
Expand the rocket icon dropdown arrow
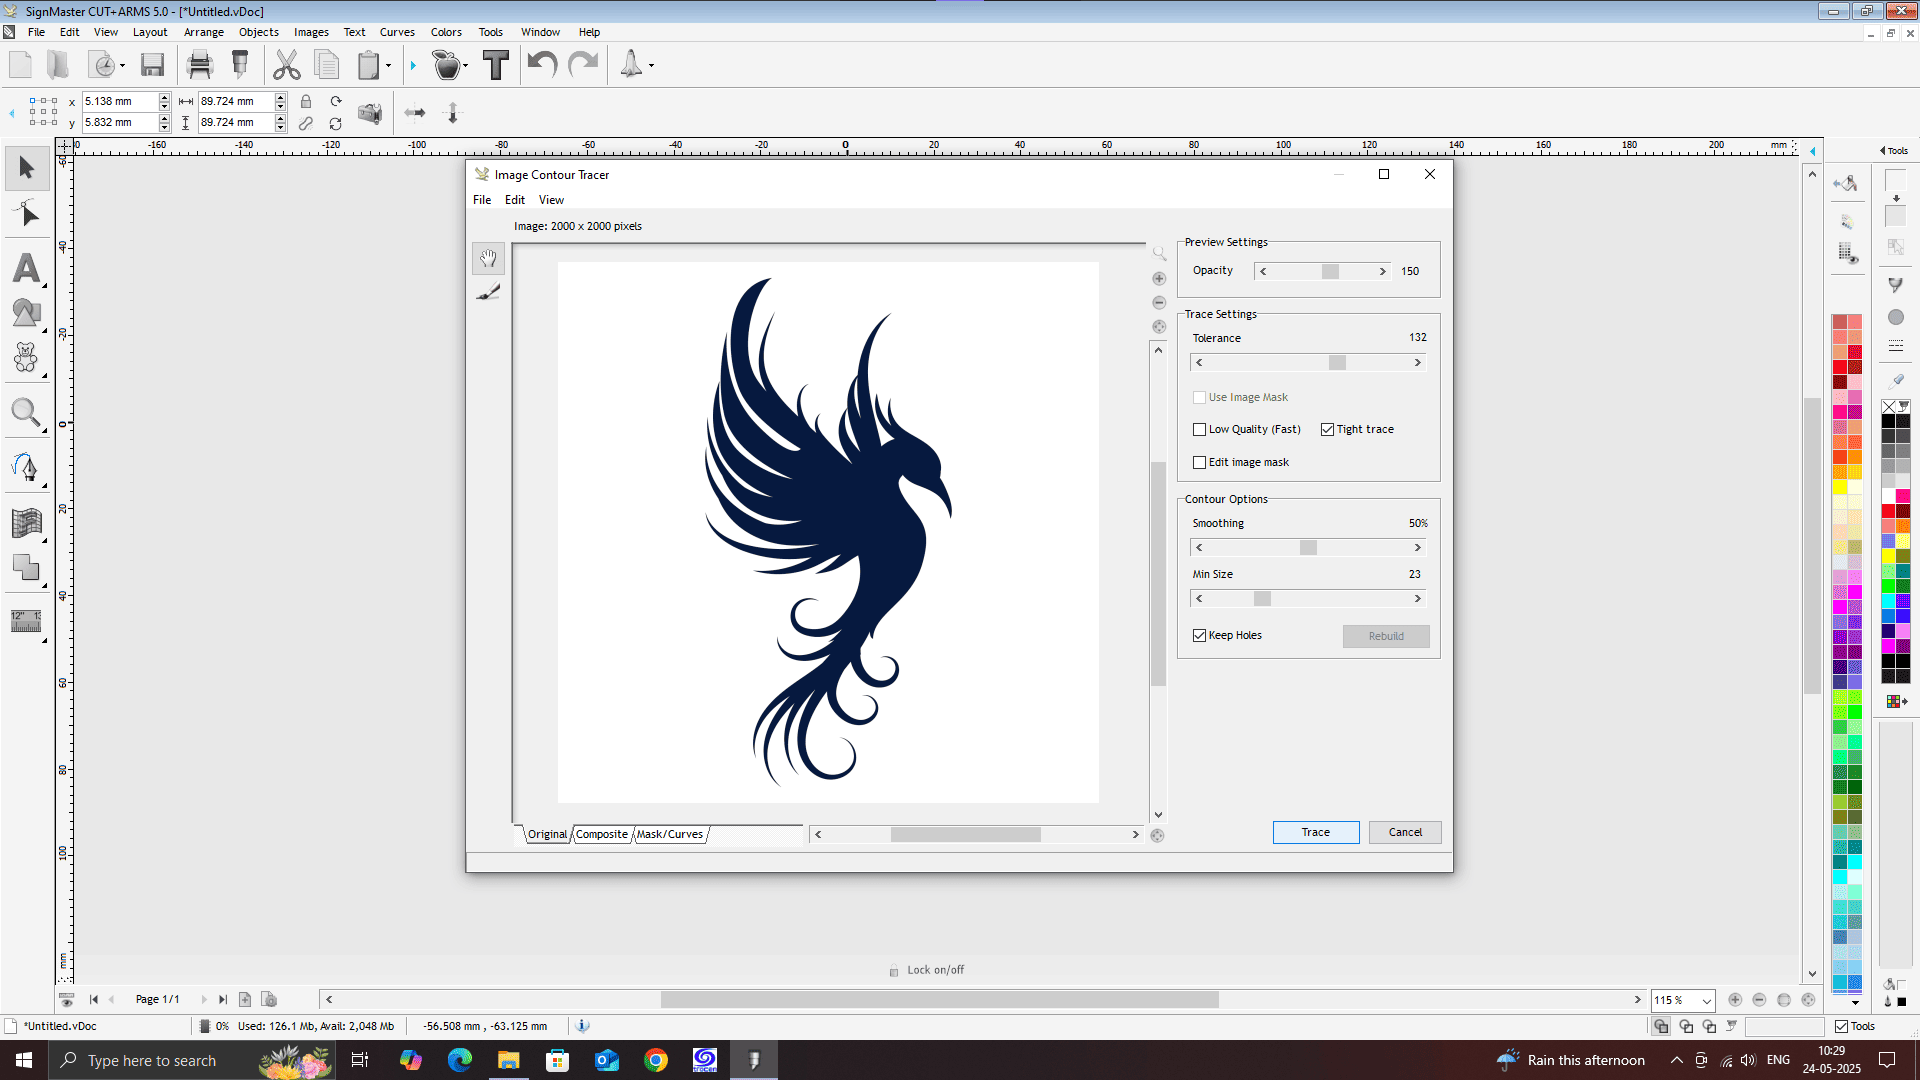(x=651, y=67)
